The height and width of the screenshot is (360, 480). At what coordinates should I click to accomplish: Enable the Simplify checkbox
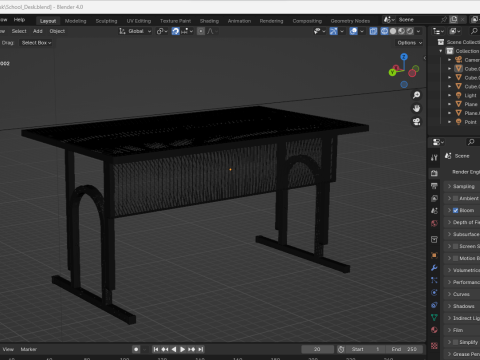coord(456,342)
